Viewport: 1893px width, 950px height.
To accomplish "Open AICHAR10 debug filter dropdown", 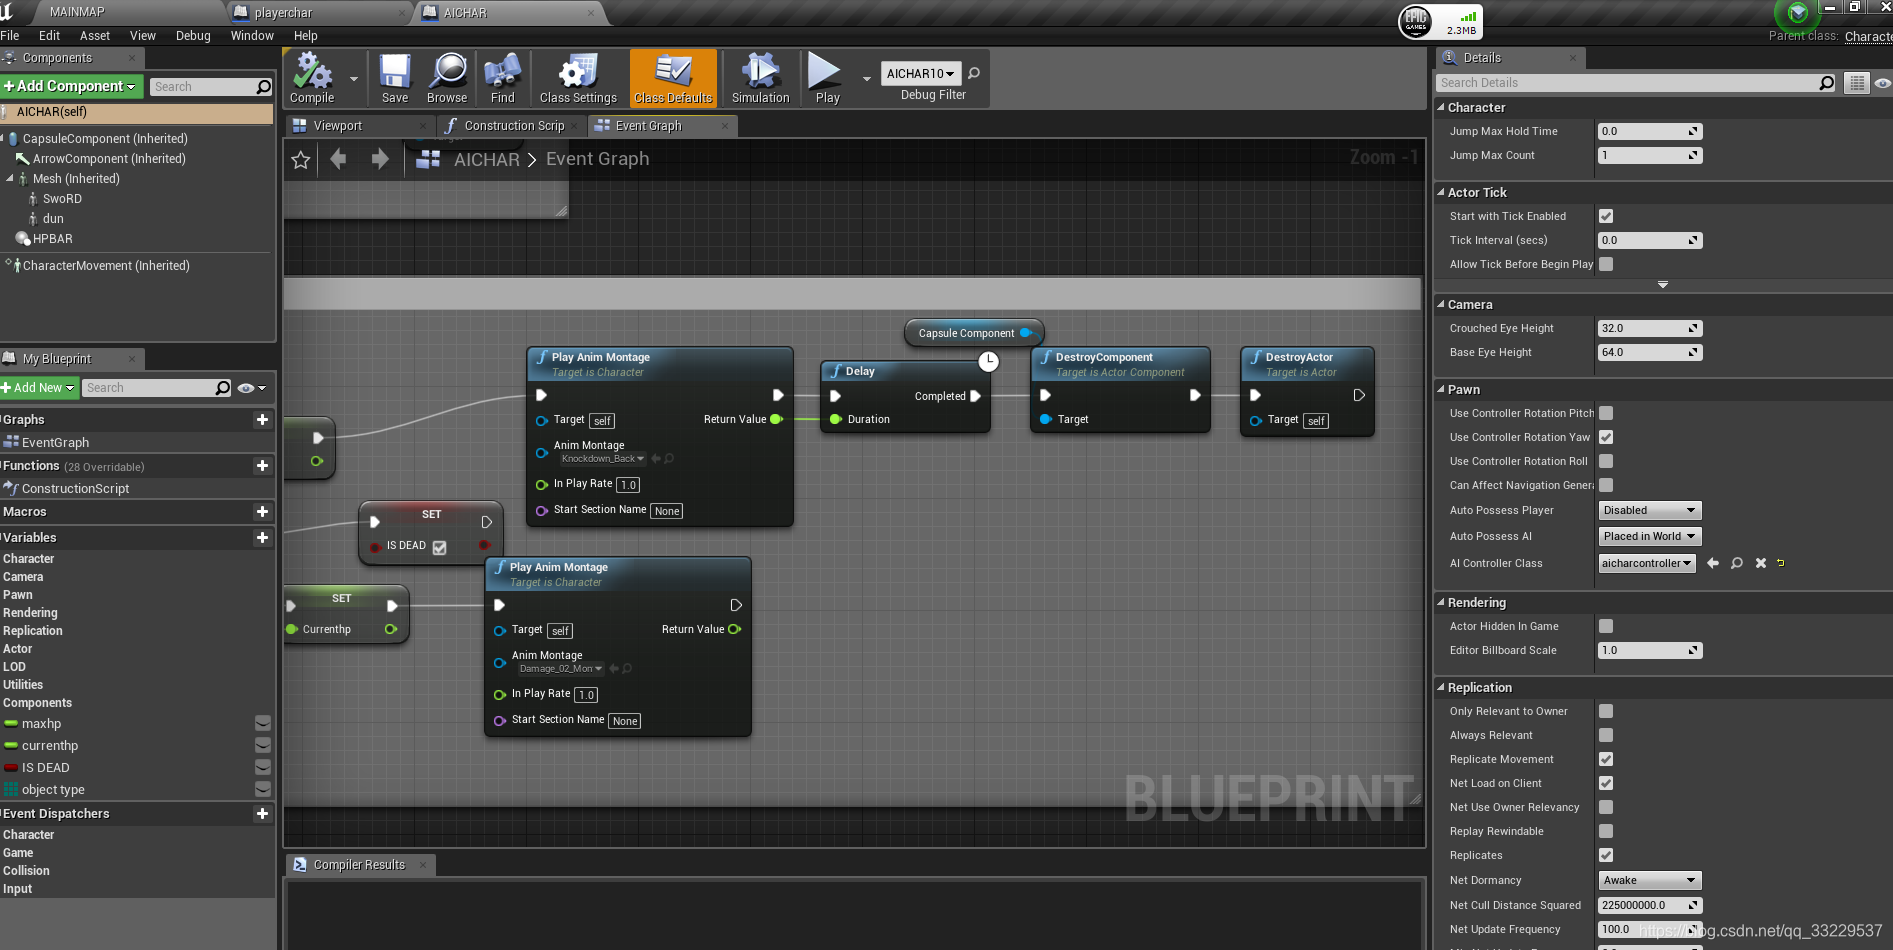I will pos(920,73).
